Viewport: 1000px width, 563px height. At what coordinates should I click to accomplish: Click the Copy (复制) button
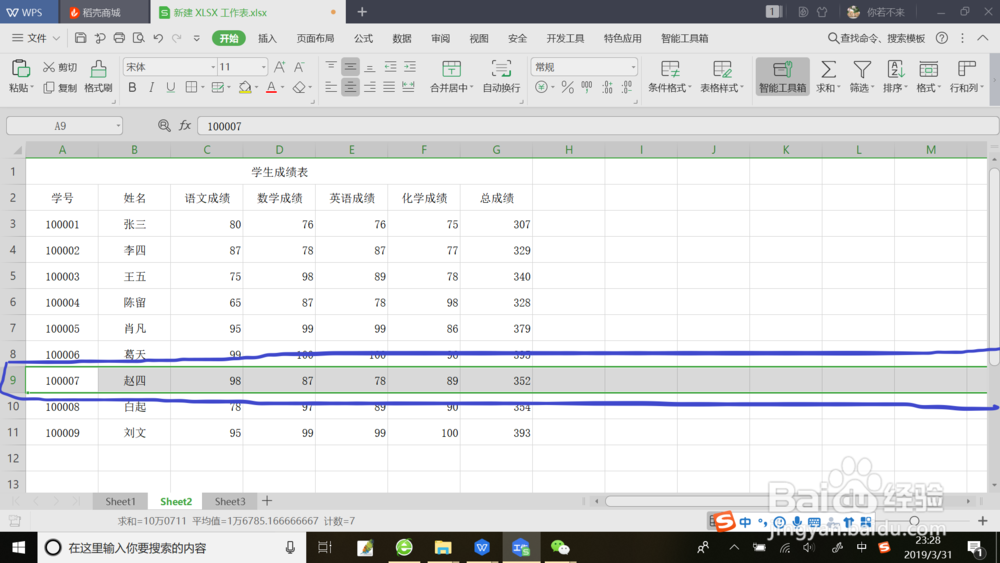(59, 88)
